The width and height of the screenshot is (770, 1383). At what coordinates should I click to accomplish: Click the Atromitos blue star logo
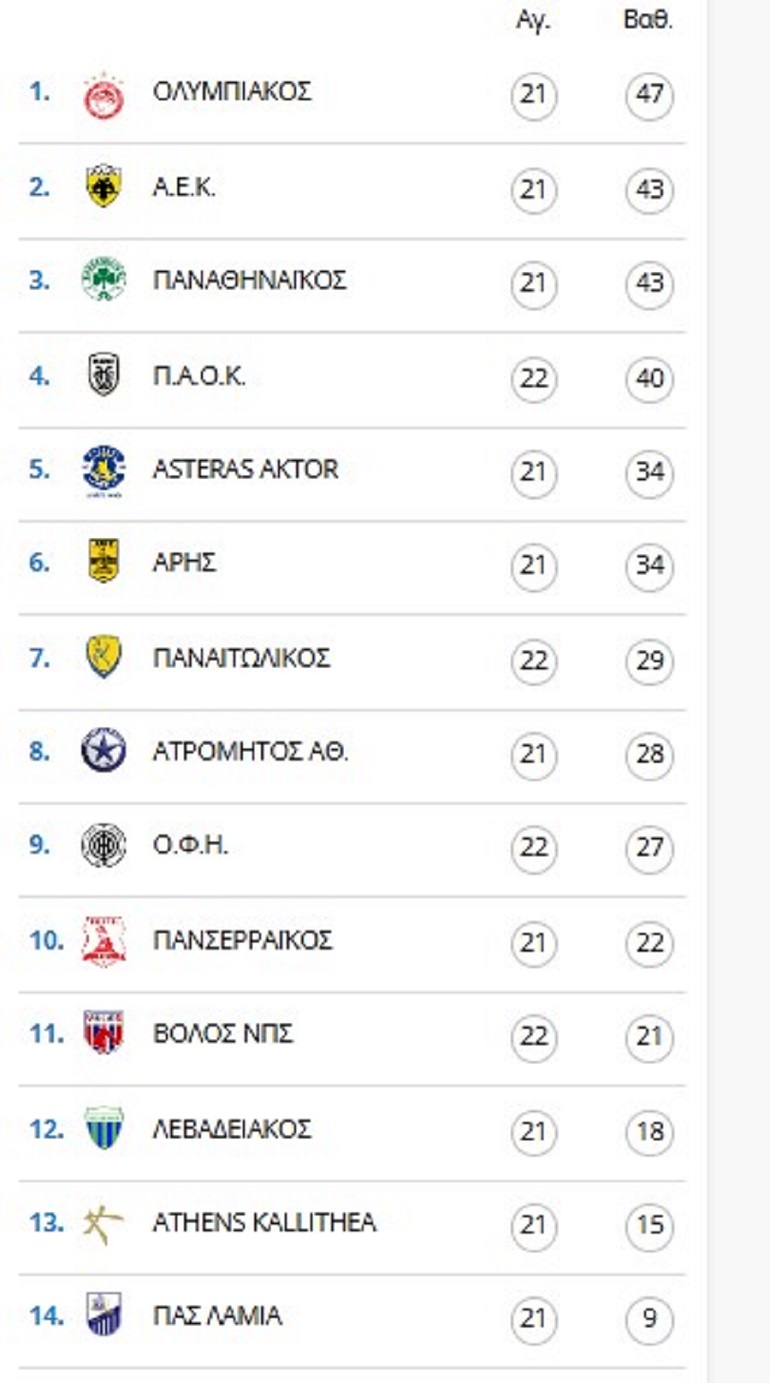coord(103,751)
